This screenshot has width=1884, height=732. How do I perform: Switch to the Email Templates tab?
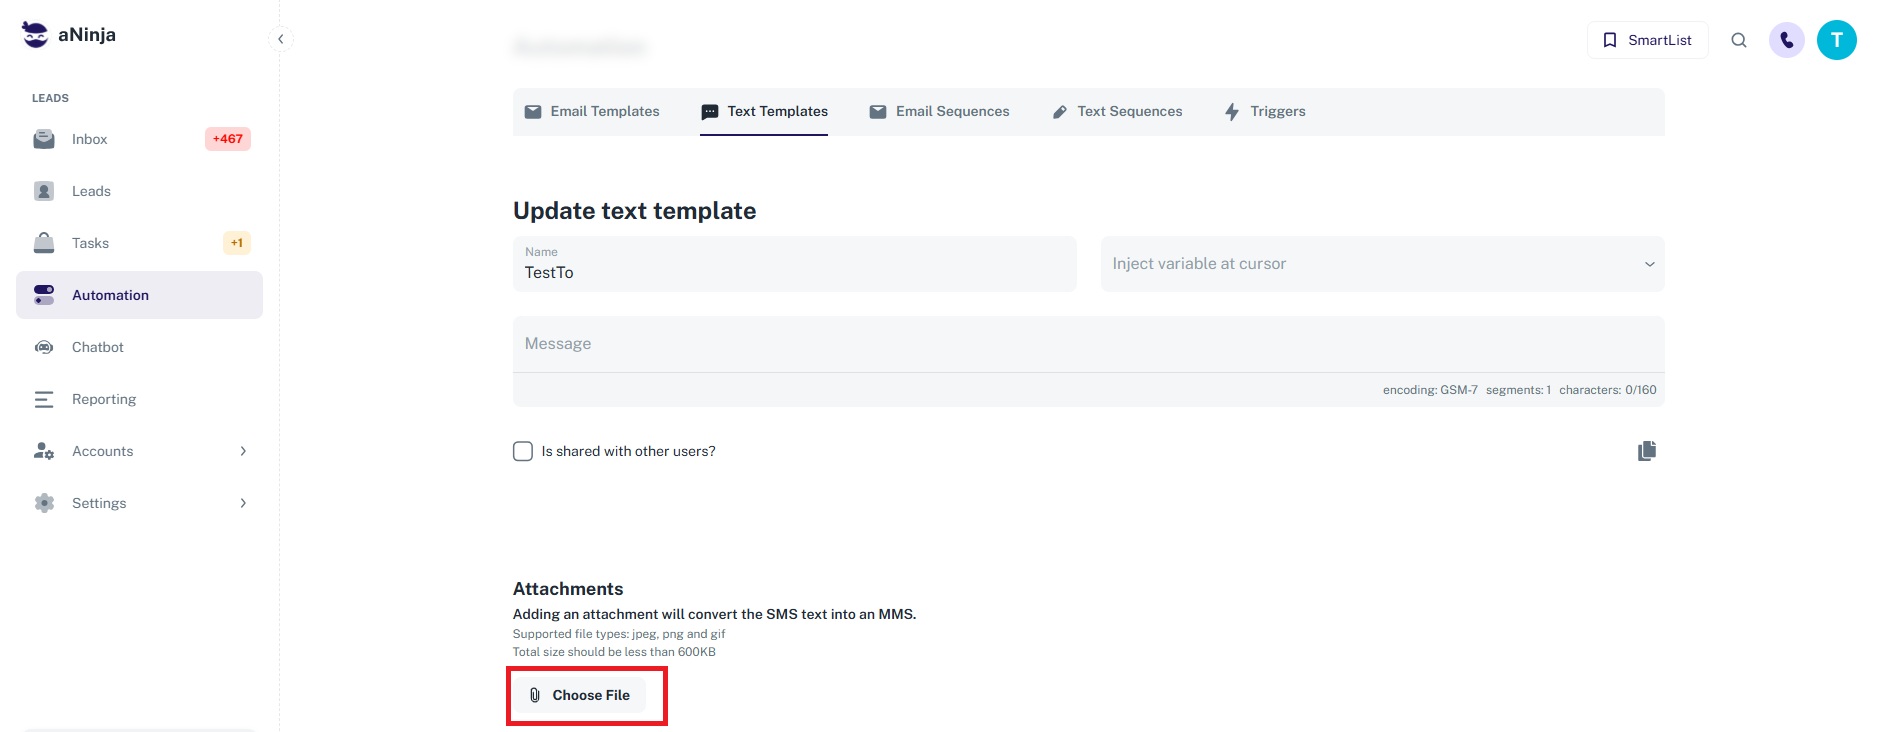click(x=592, y=112)
